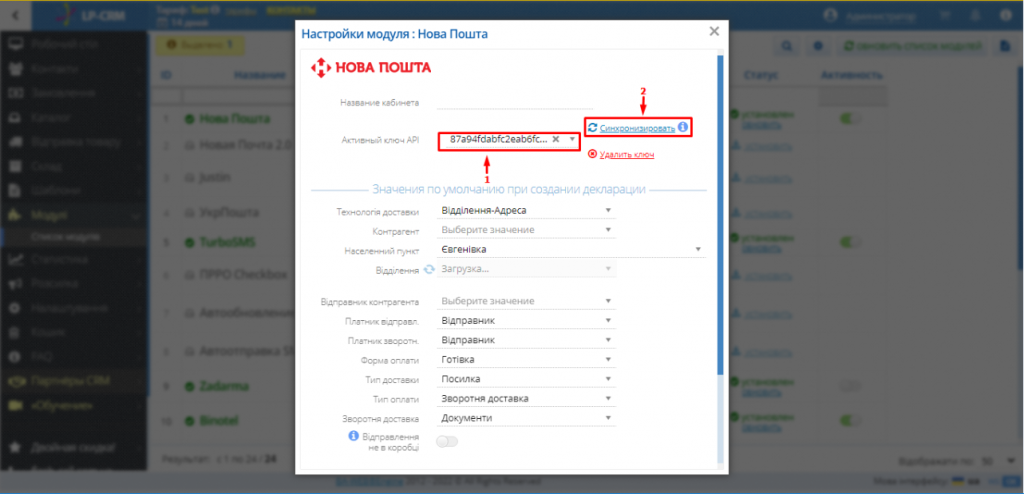This screenshot has width=1024, height=494.
Task: Click the search icon in the modules toolbar
Action: pos(787,46)
